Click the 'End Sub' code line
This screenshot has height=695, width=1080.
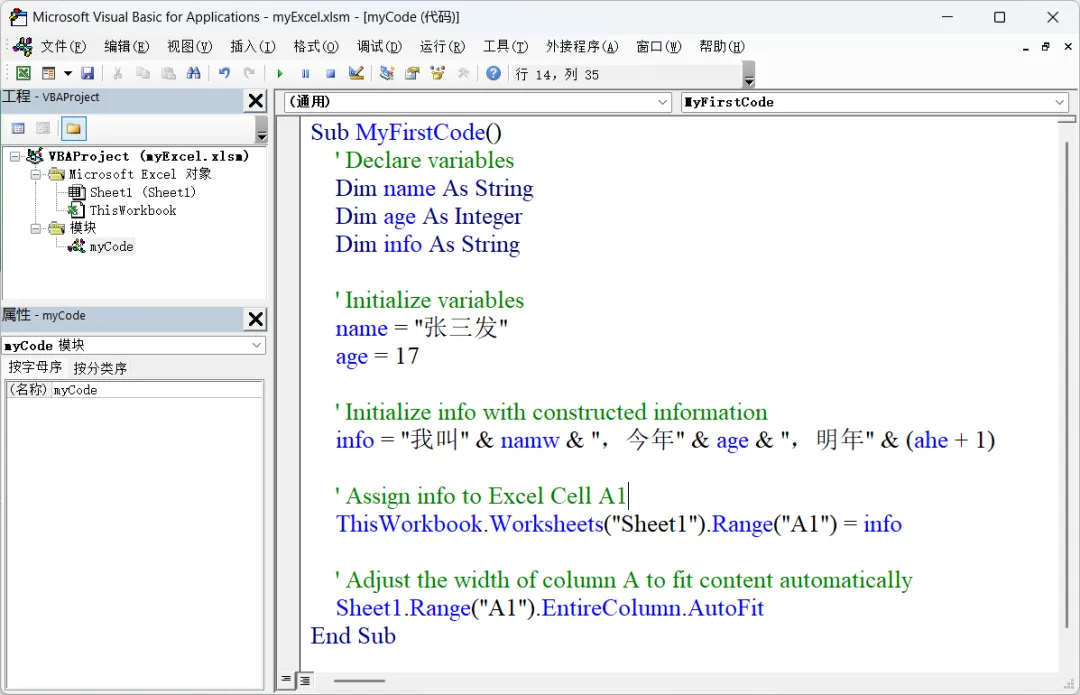(353, 636)
